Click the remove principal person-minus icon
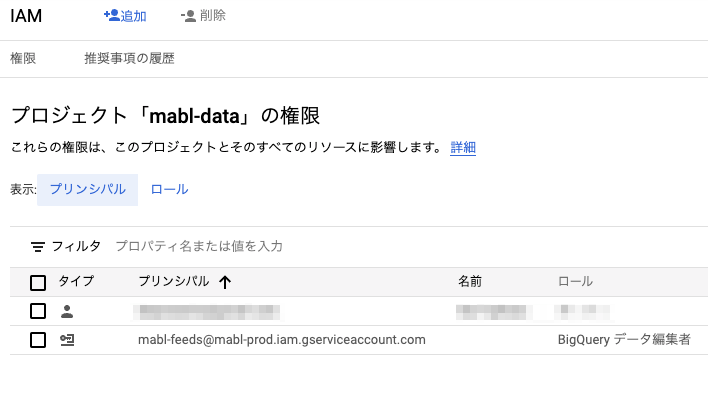 tap(188, 15)
